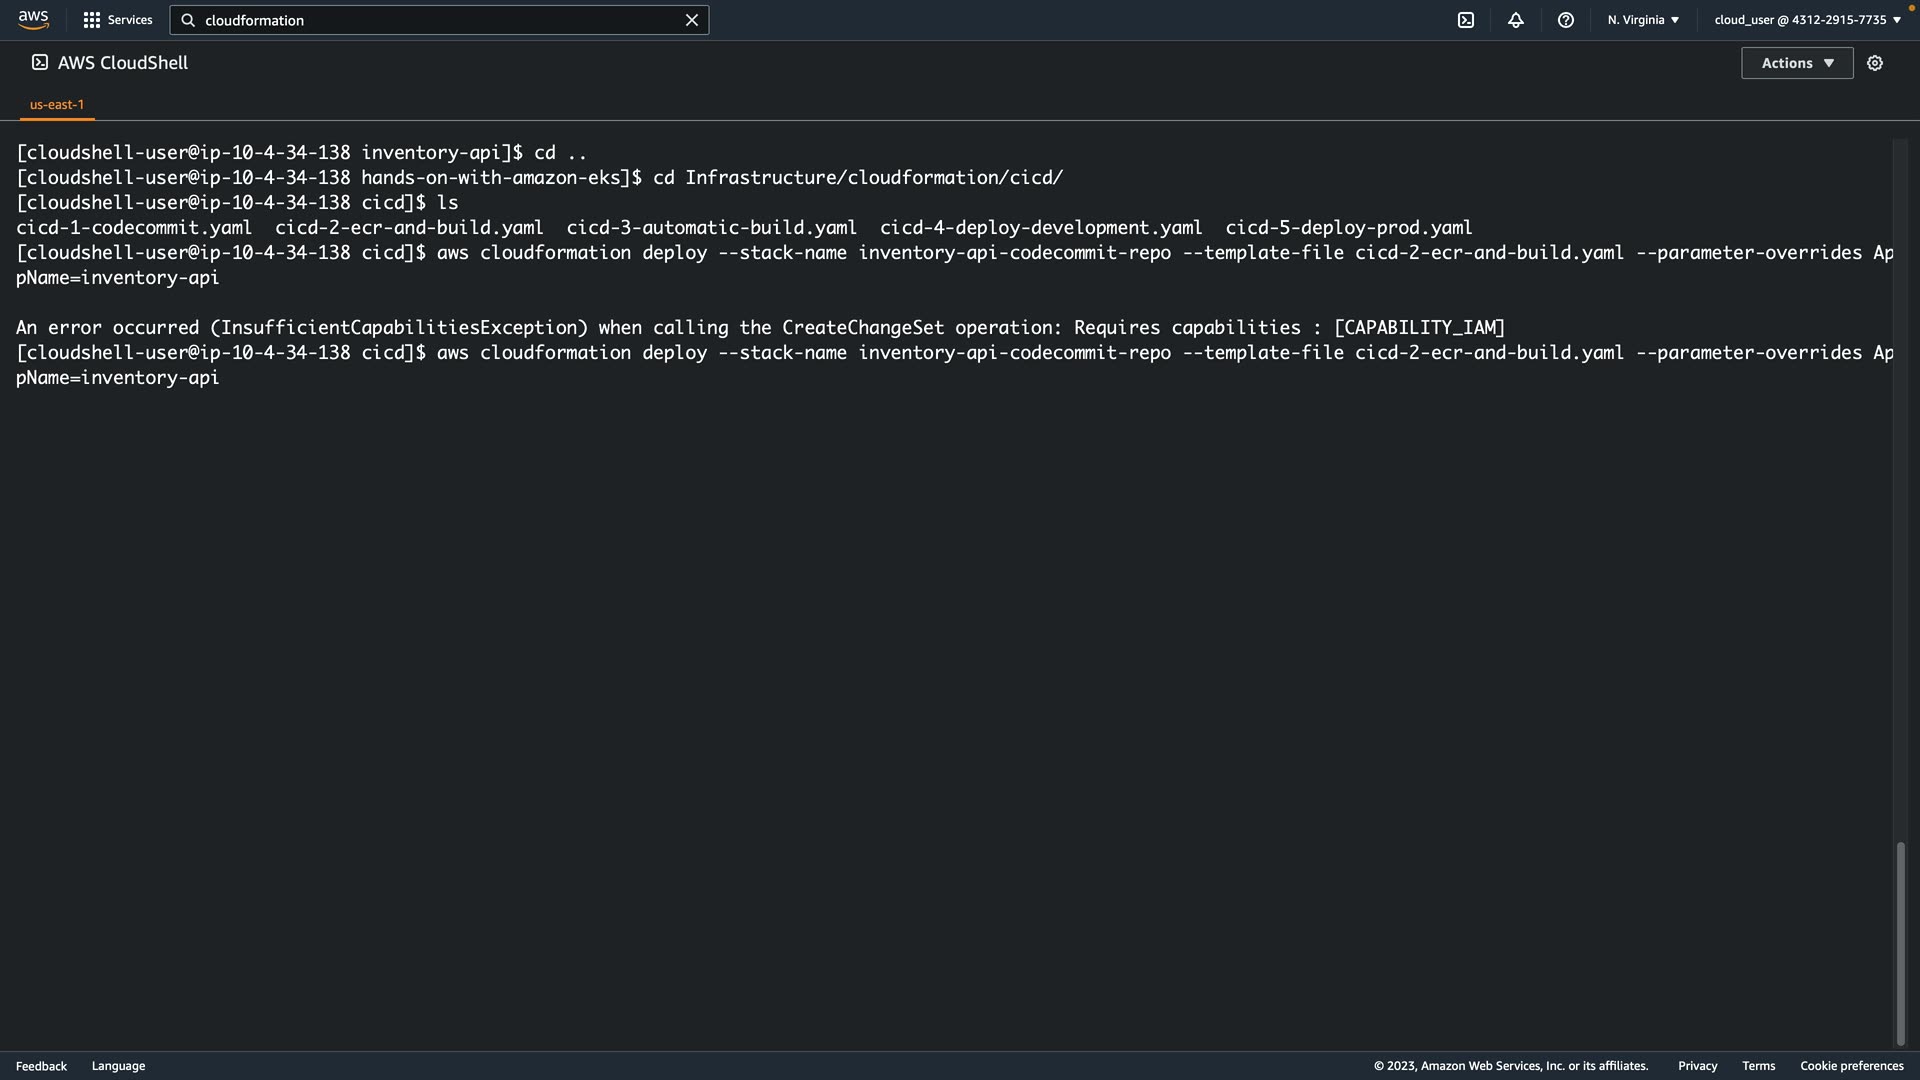Expand the cloud_user account menu

(1807, 20)
